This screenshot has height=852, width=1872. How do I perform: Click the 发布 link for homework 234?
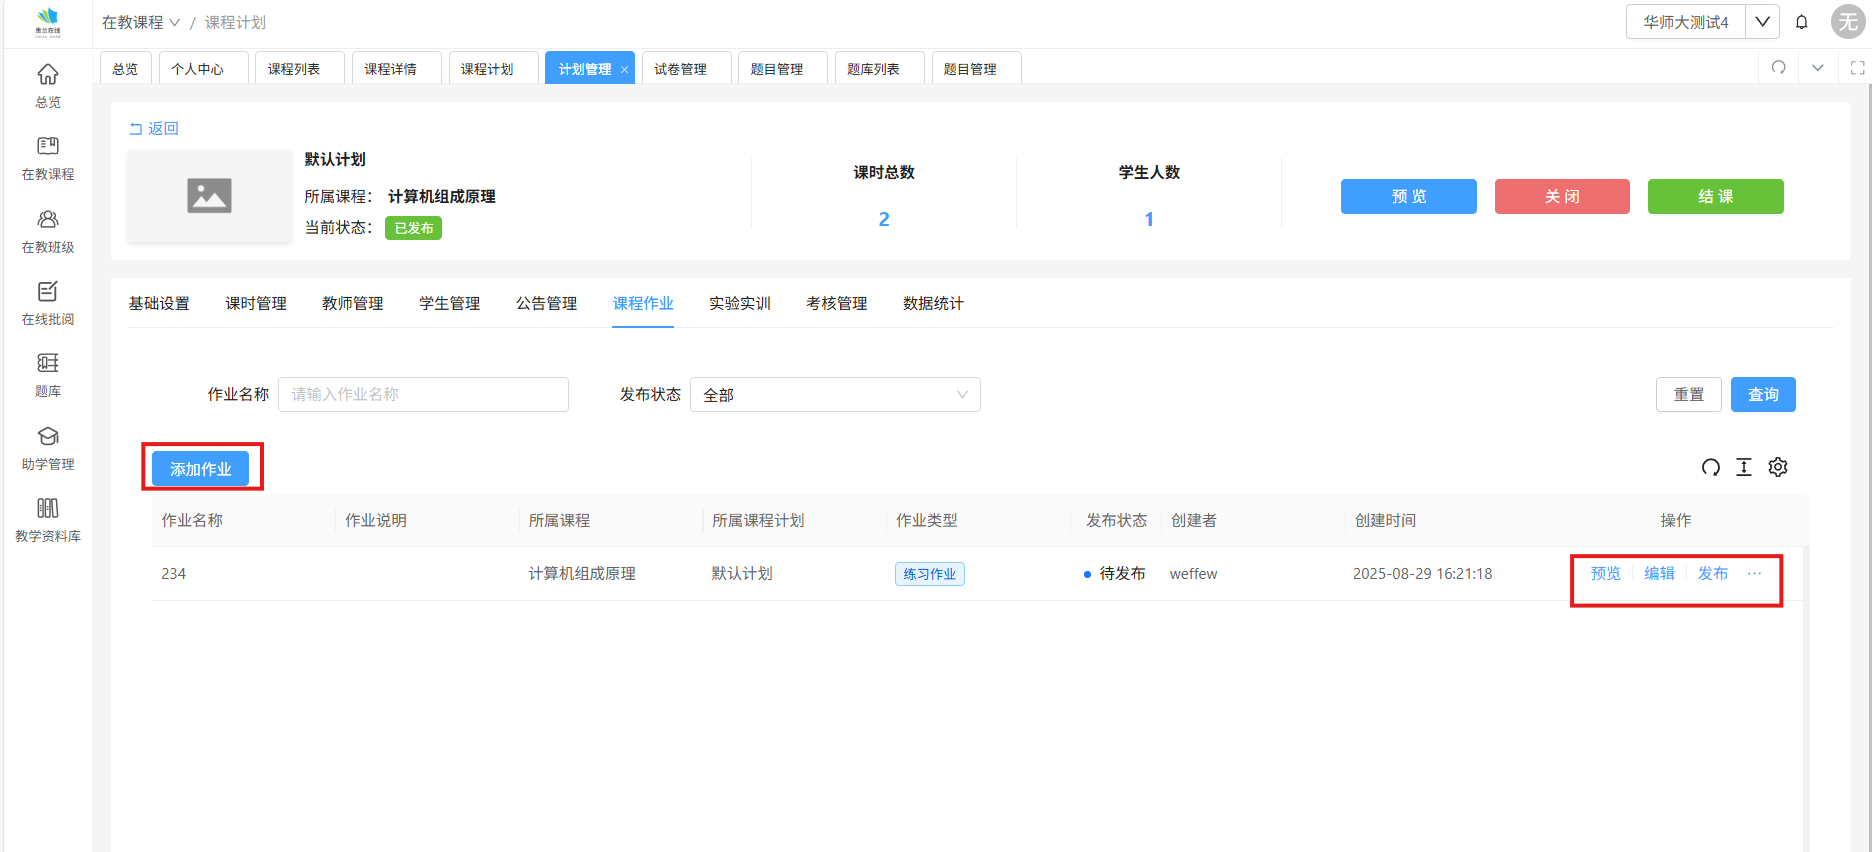coord(1712,574)
